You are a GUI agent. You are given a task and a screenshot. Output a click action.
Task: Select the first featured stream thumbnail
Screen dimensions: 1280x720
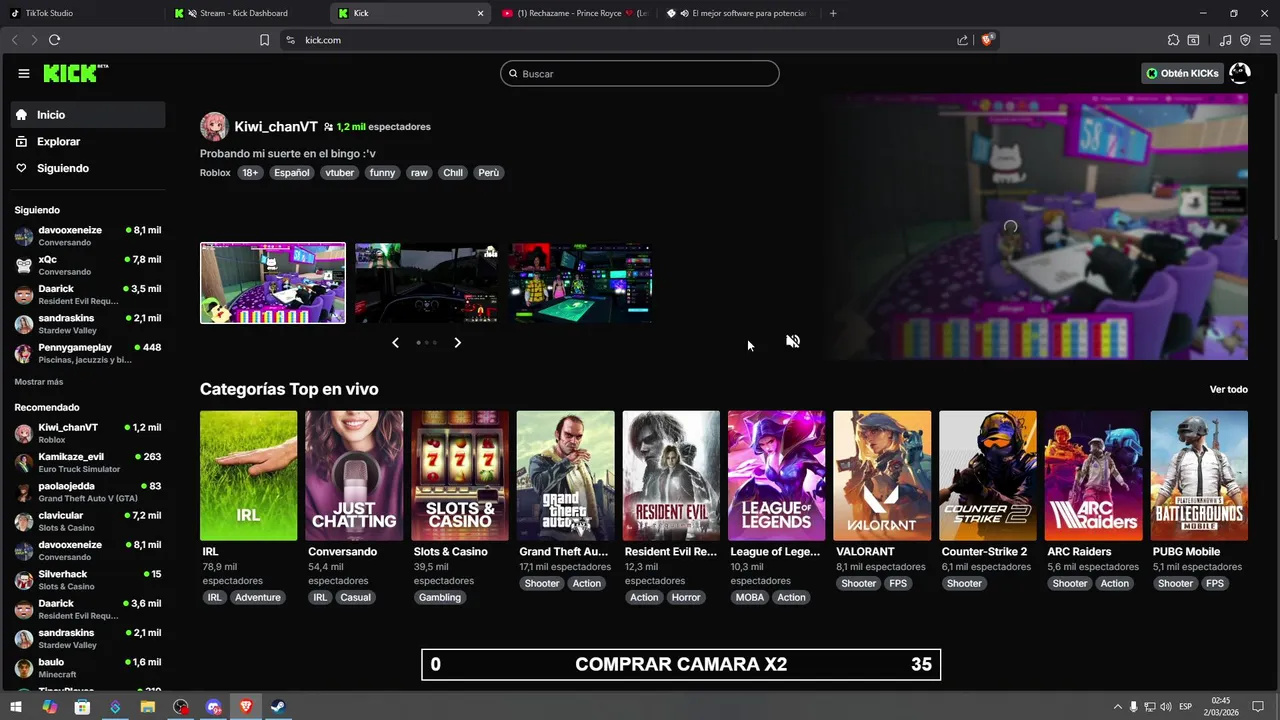pyautogui.click(x=273, y=283)
